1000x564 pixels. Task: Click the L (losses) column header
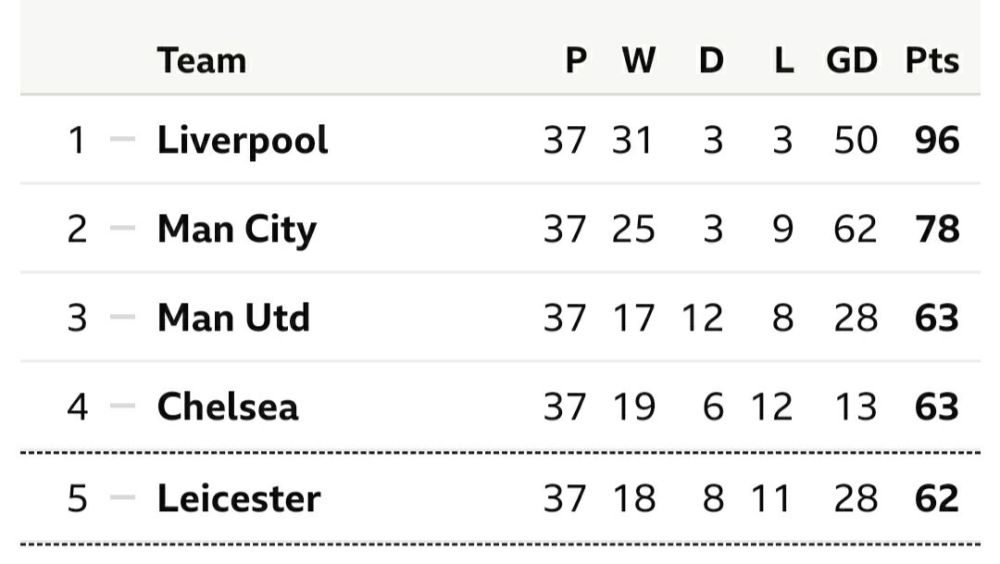pyautogui.click(x=784, y=61)
